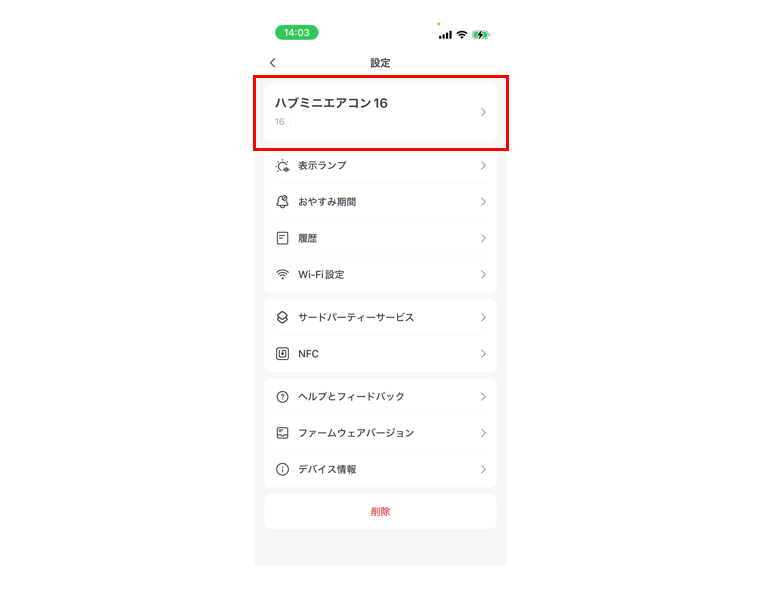Tap the 14:03 green time pill
Screen dimensions: 772x614
tap(296, 32)
